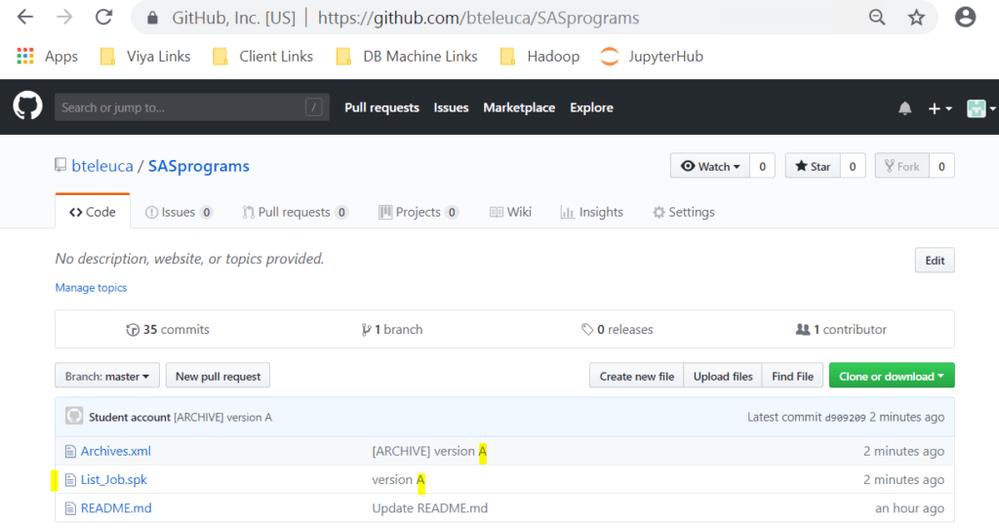The width and height of the screenshot is (999, 529).
Task: Expand the Clone or download dropdown
Action: pyautogui.click(x=891, y=376)
